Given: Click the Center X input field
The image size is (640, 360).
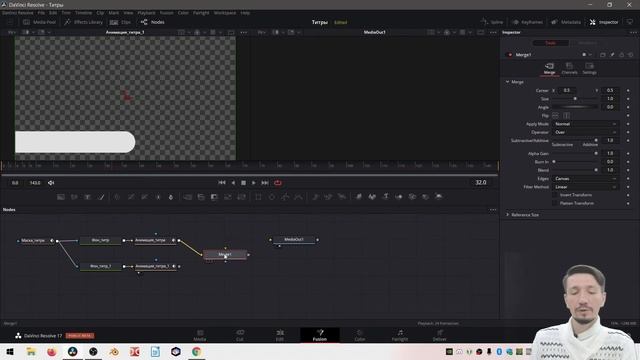Looking at the screenshot, I should 567,90.
